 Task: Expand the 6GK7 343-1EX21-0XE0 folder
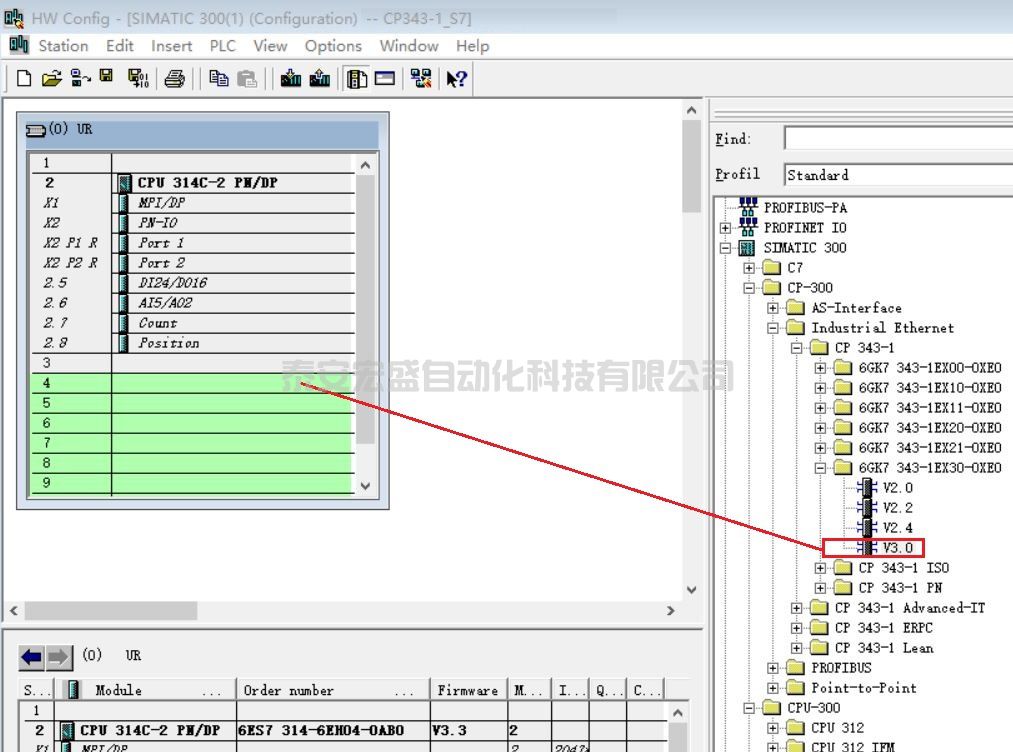pyautogui.click(x=821, y=448)
